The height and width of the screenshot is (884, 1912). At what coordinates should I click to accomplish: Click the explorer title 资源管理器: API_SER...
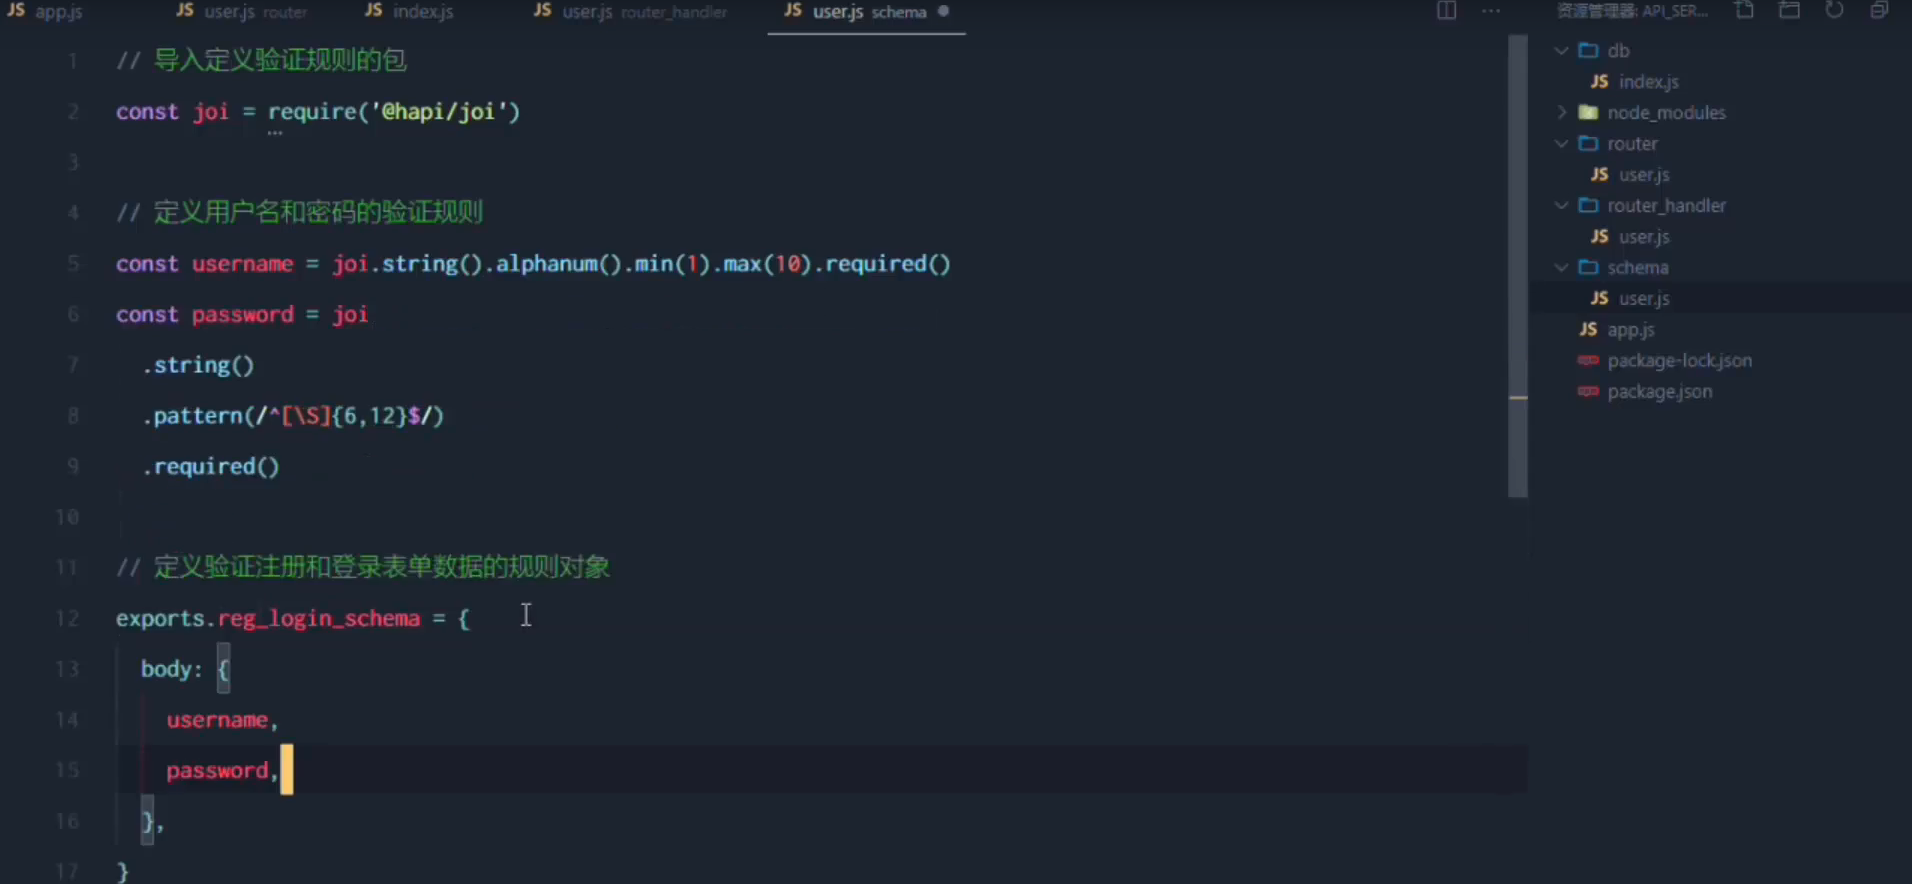pos(1632,11)
